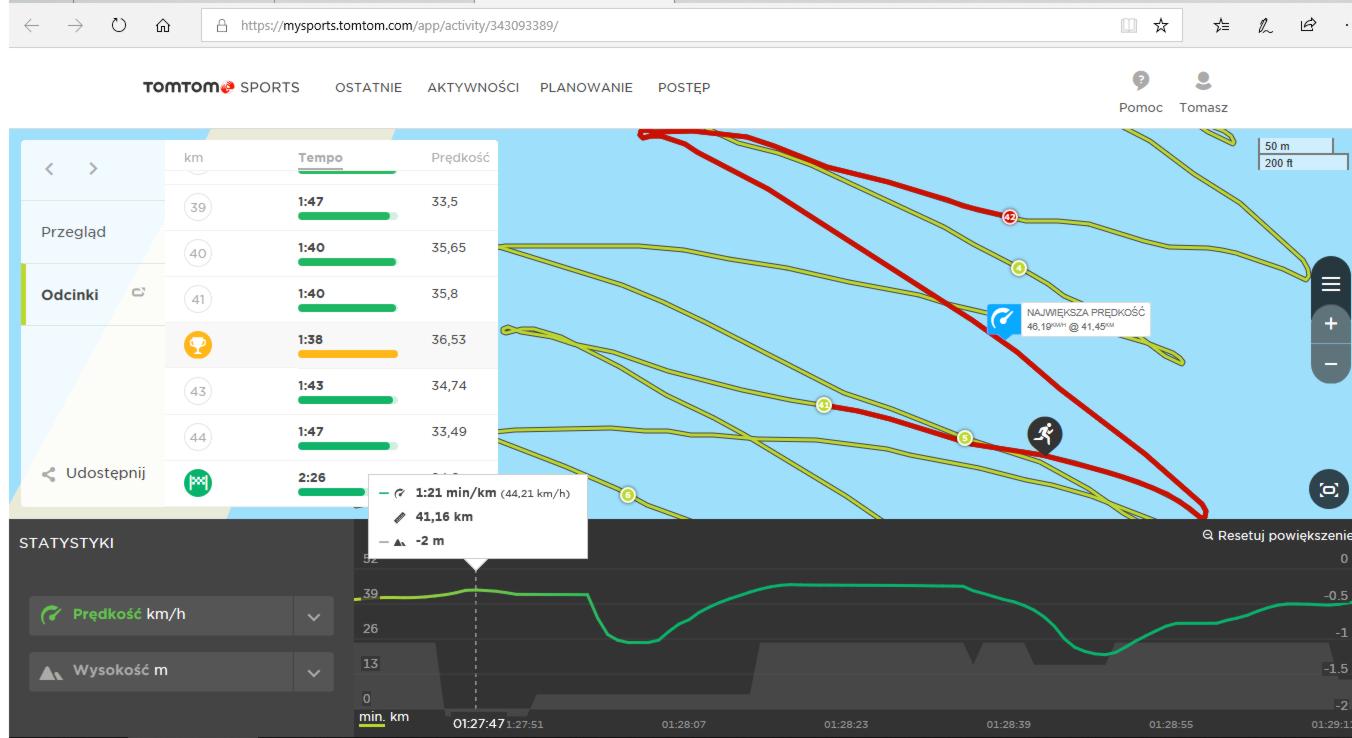
Task: Click the yellow marker 4 on map
Action: click(1019, 267)
